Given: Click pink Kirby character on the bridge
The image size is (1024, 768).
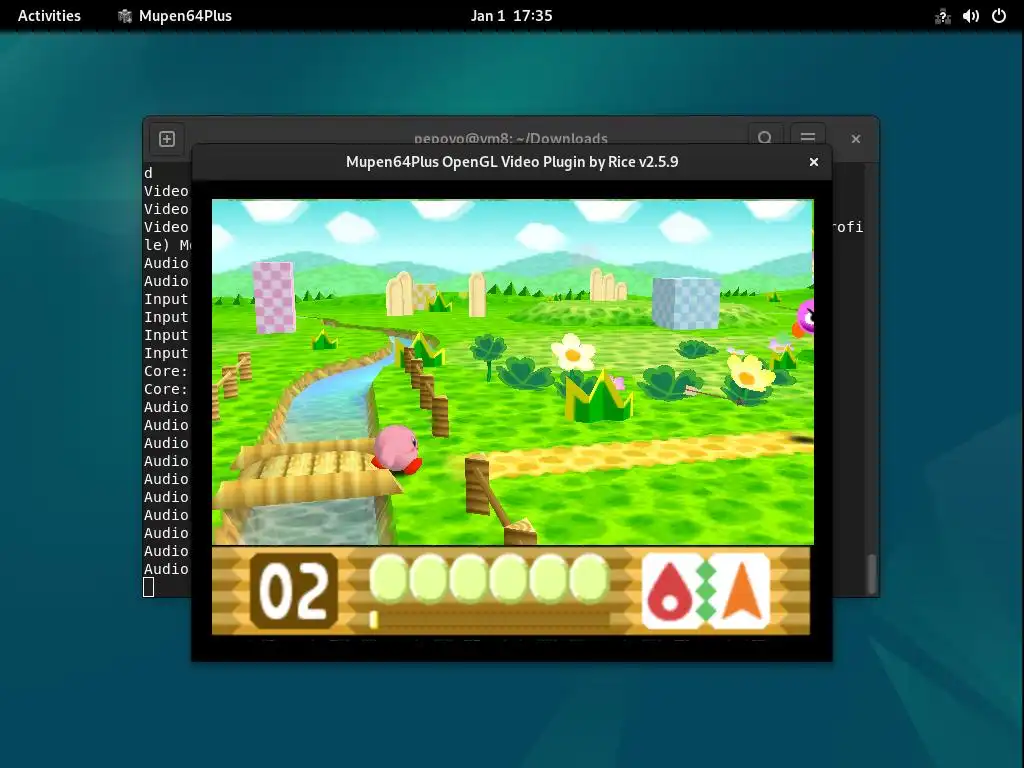Looking at the screenshot, I should tap(396, 448).
